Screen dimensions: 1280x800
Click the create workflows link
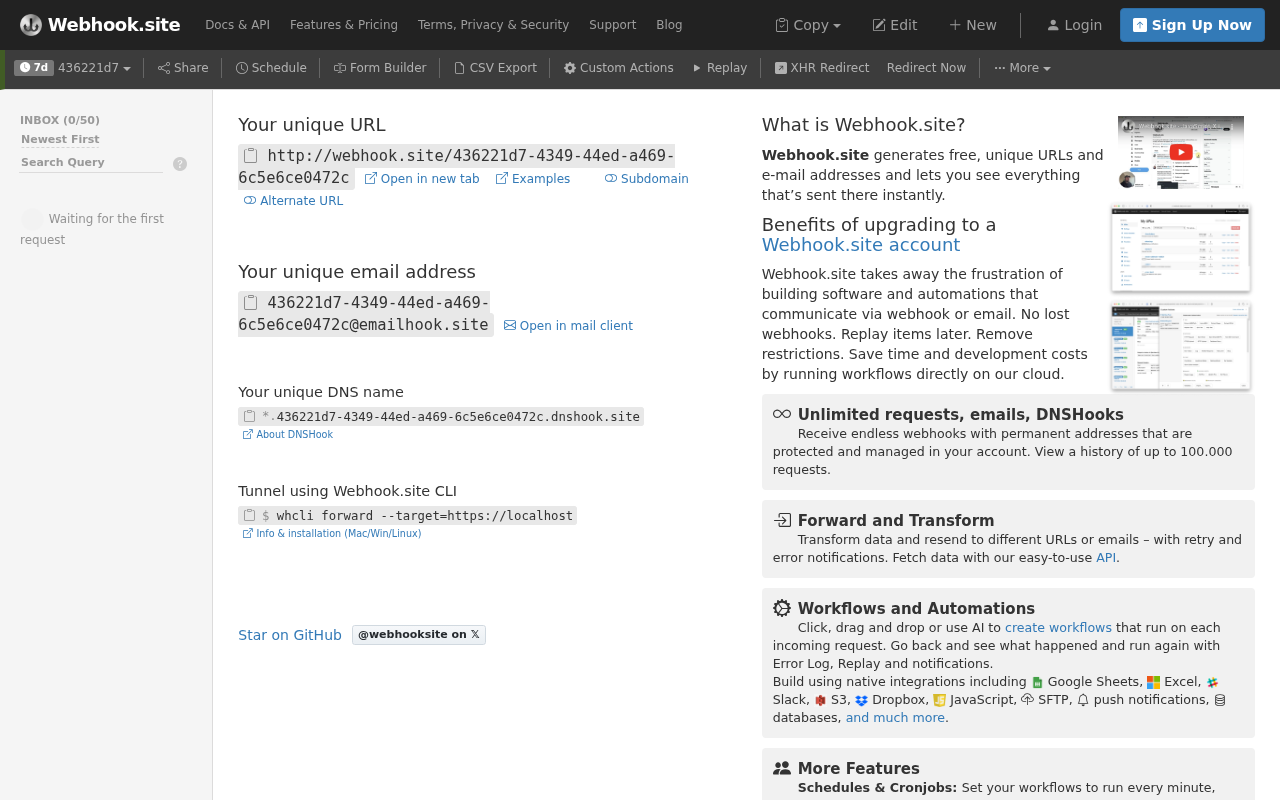pyautogui.click(x=1058, y=628)
